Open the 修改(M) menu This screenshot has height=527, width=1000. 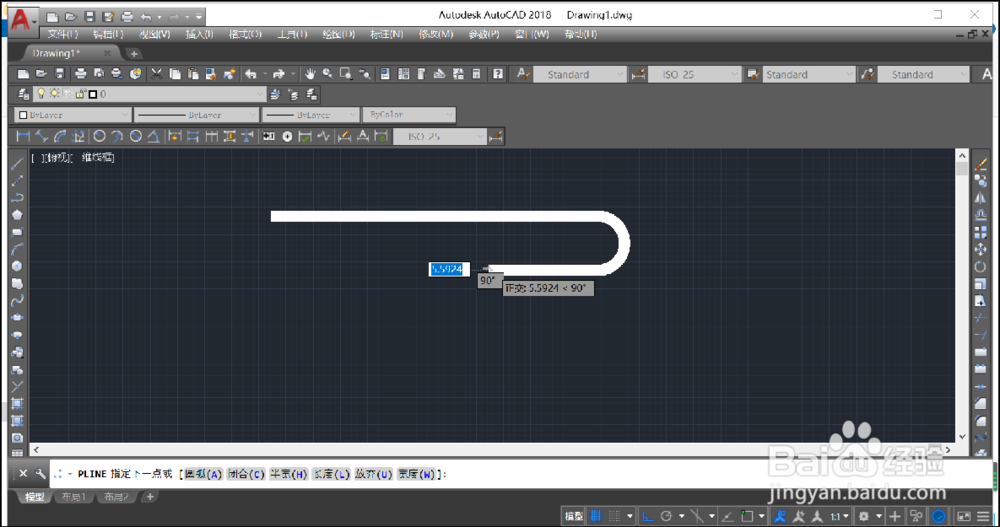tap(436, 34)
